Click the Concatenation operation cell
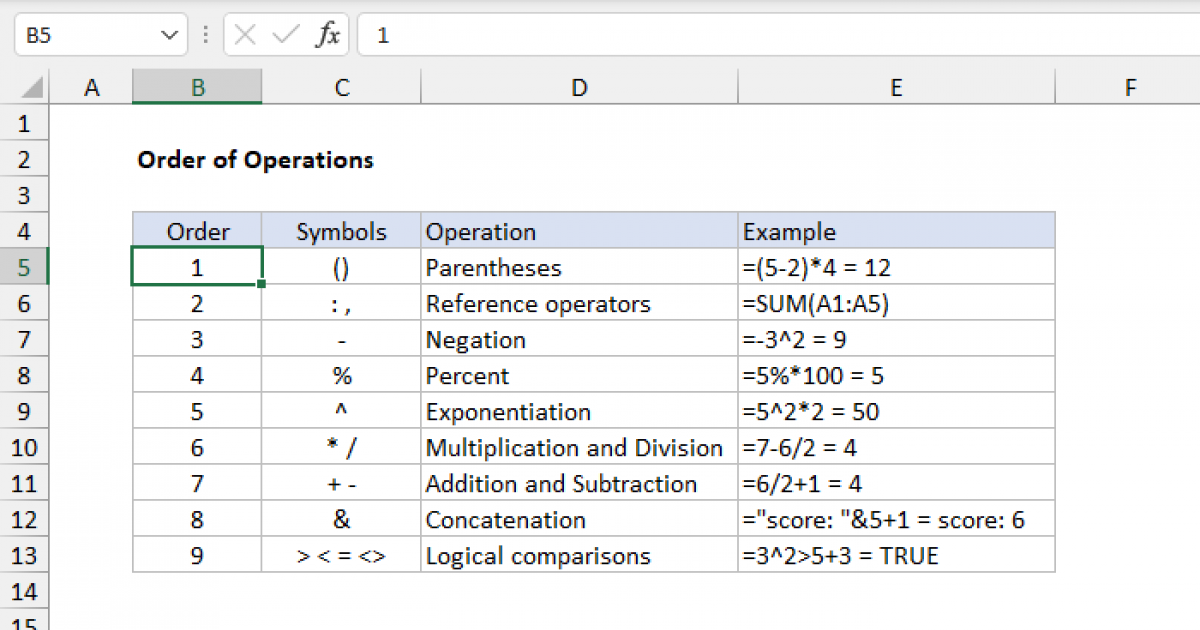Image resolution: width=1200 pixels, height=630 pixels. point(579,520)
